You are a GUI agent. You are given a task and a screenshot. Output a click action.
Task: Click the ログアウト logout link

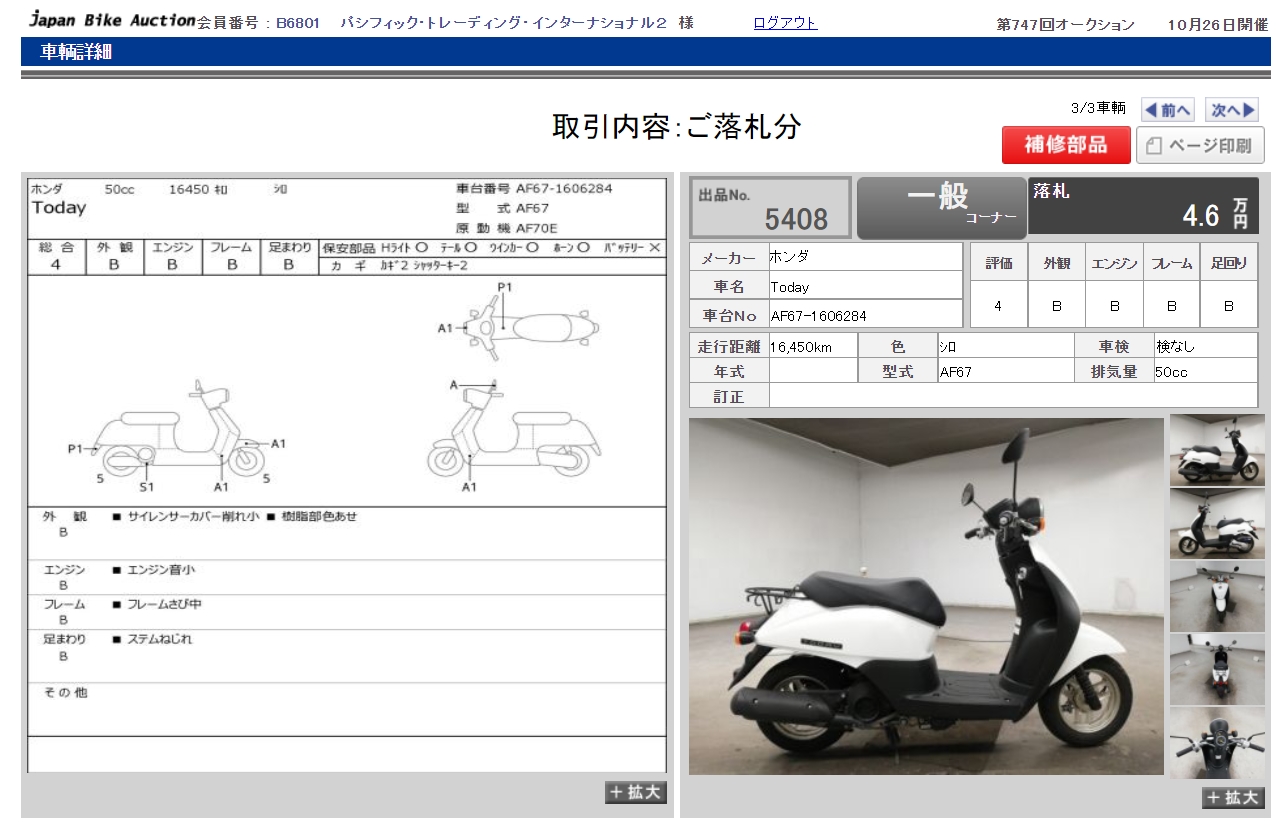point(785,23)
